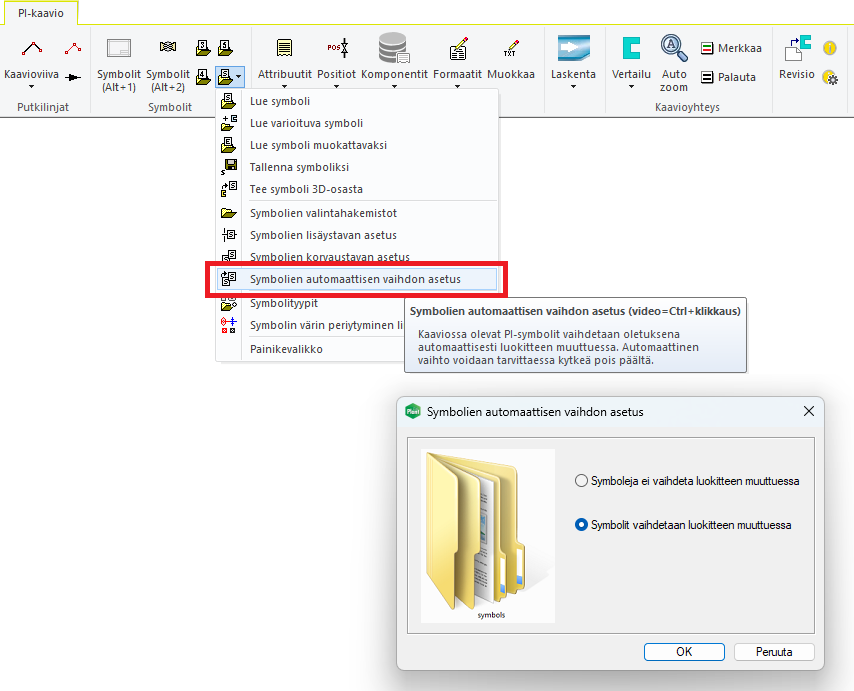Image resolution: width=854 pixels, height=691 pixels.
Task: Choose Lue varioituva symboli
Action: coord(357,123)
